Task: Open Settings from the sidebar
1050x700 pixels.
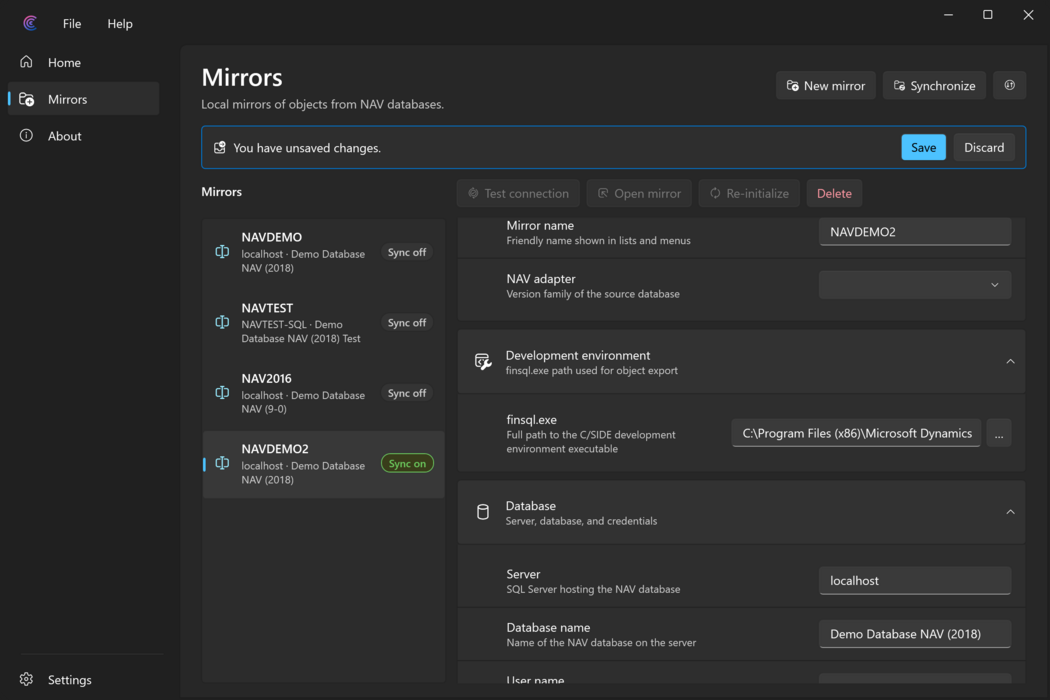Action: coord(84,679)
